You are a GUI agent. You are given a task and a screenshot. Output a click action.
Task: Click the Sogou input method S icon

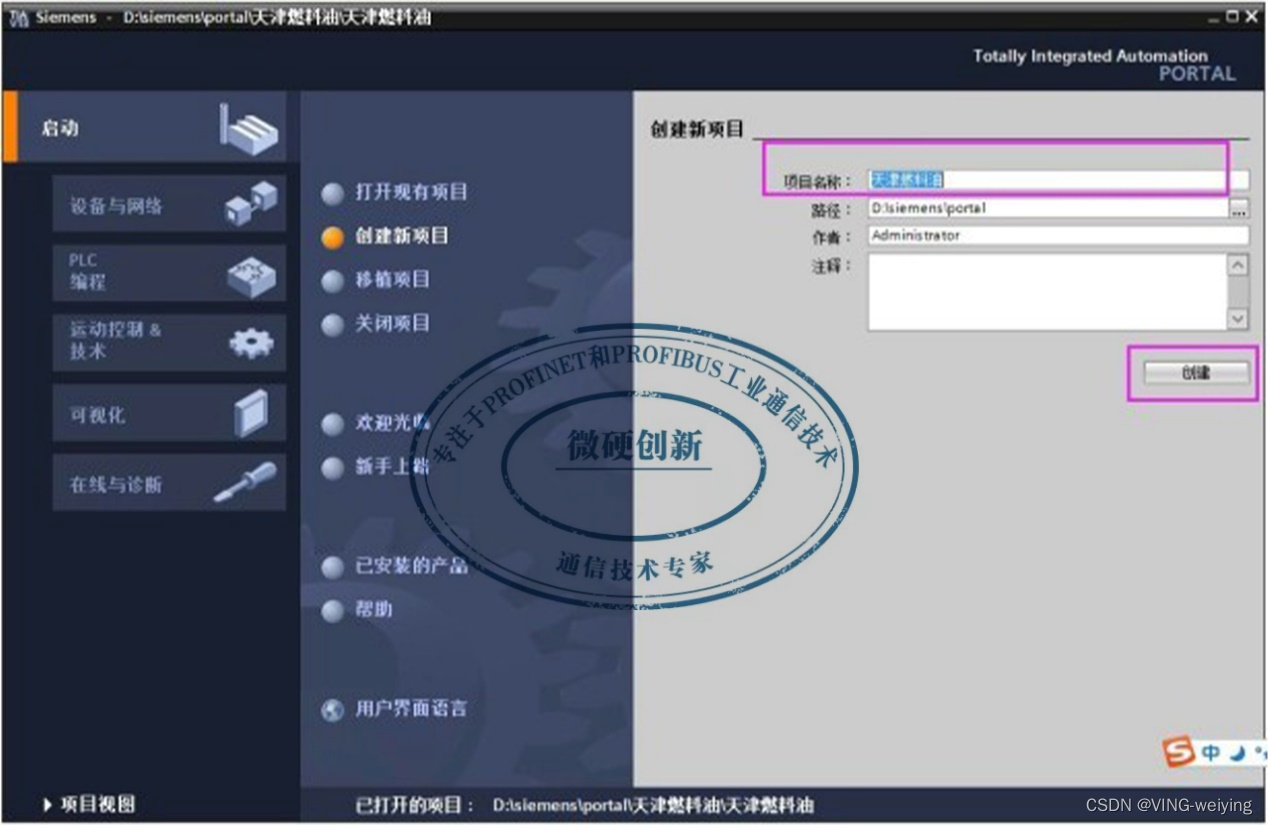click(1179, 752)
